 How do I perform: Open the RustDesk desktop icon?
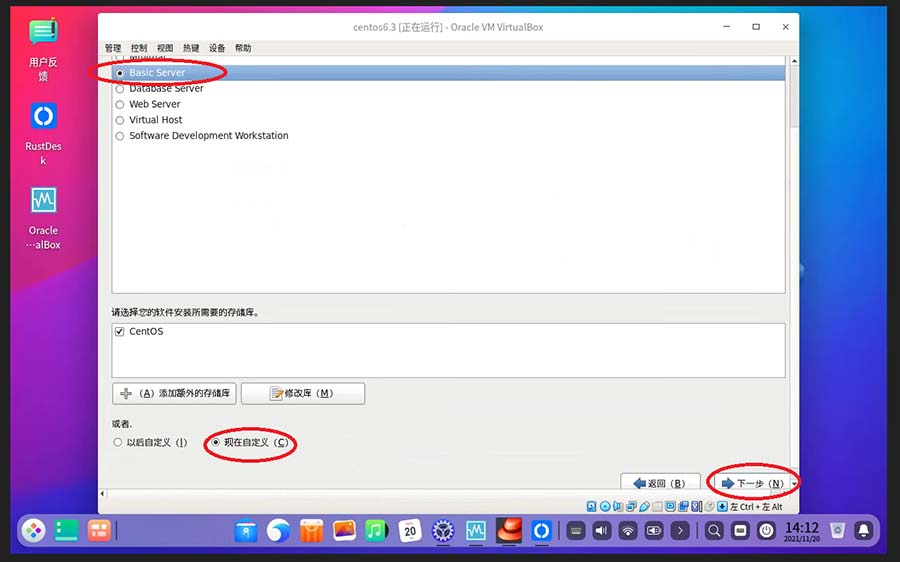43,134
